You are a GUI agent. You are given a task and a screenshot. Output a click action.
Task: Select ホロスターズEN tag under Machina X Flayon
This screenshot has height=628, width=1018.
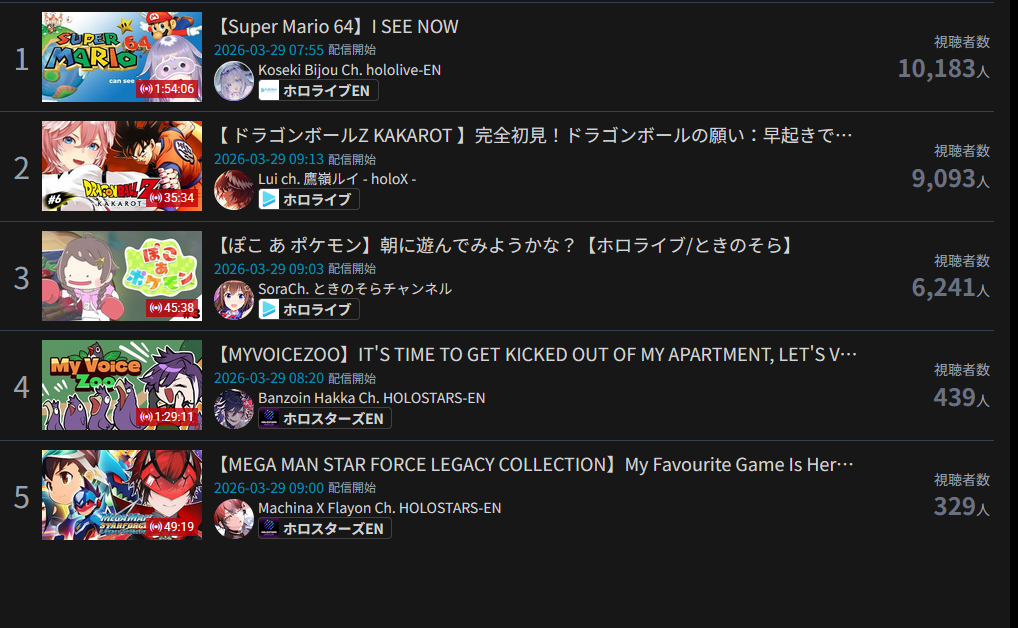pyautogui.click(x=325, y=528)
